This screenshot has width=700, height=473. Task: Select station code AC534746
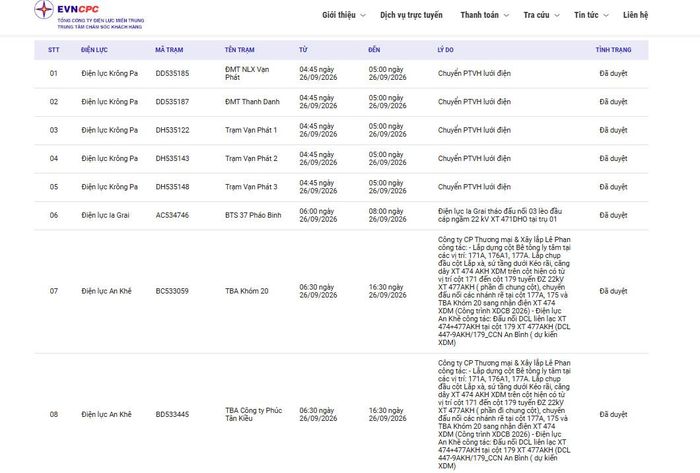[x=172, y=215]
